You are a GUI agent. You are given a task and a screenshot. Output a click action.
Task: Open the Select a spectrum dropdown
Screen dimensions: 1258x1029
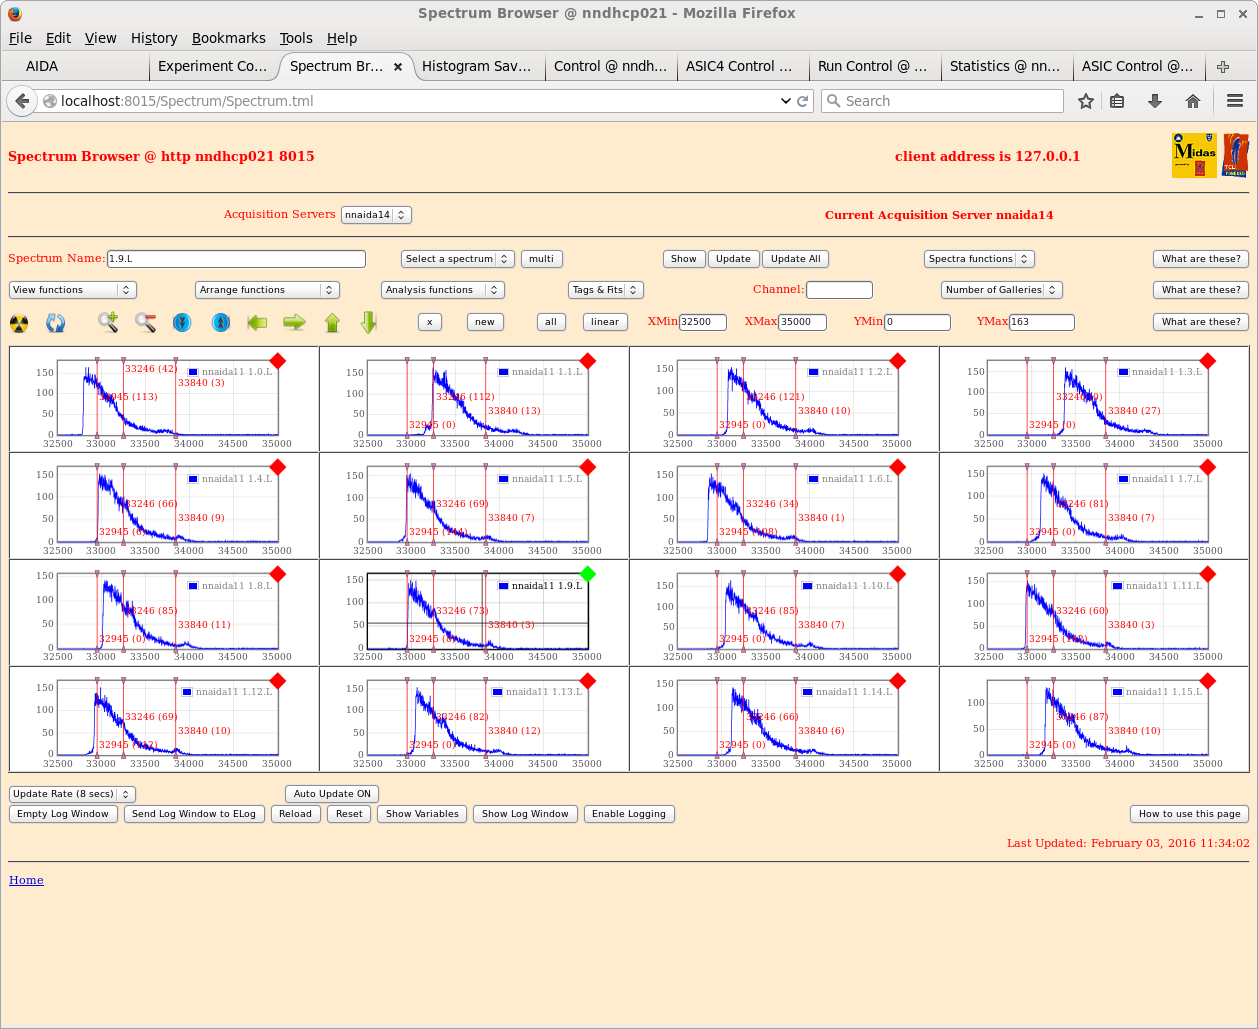458,259
